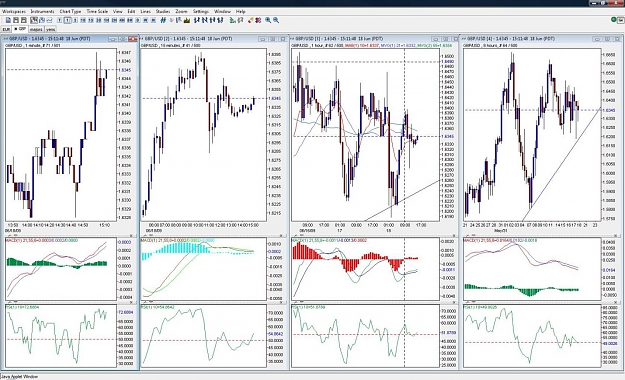
Task: Select the W weekly time scale button
Action: point(145,20)
